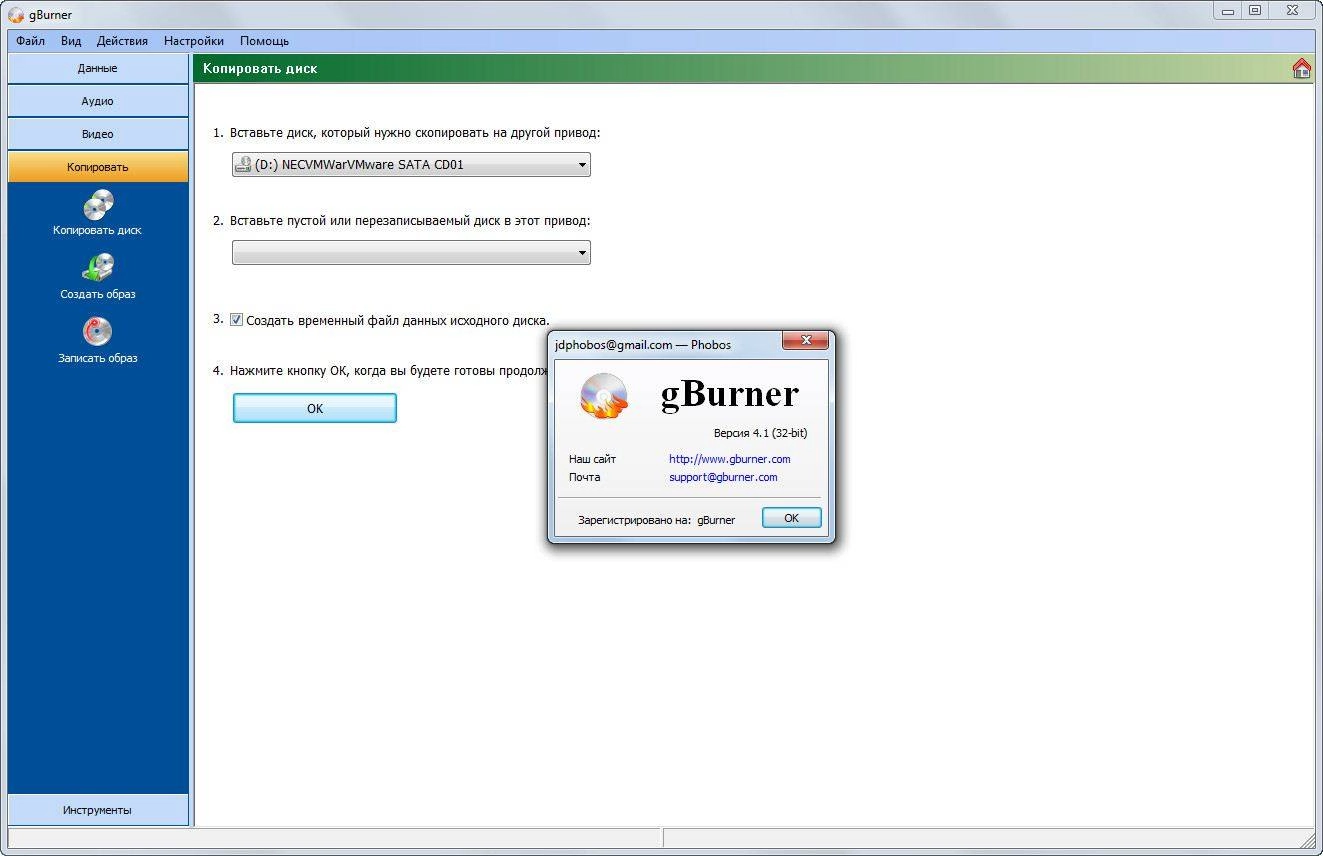The height and width of the screenshot is (856, 1323).
Task: Minimize the gBurner main window
Action: pyautogui.click(x=1227, y=11)
